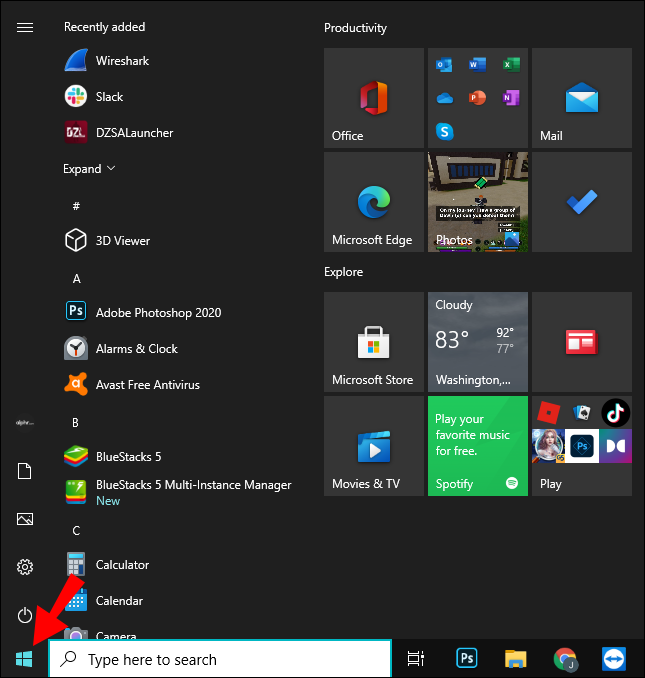Open Settings gear in Start sidebar
The height and width of the screenshot is (678, 645).
[25, 567]
